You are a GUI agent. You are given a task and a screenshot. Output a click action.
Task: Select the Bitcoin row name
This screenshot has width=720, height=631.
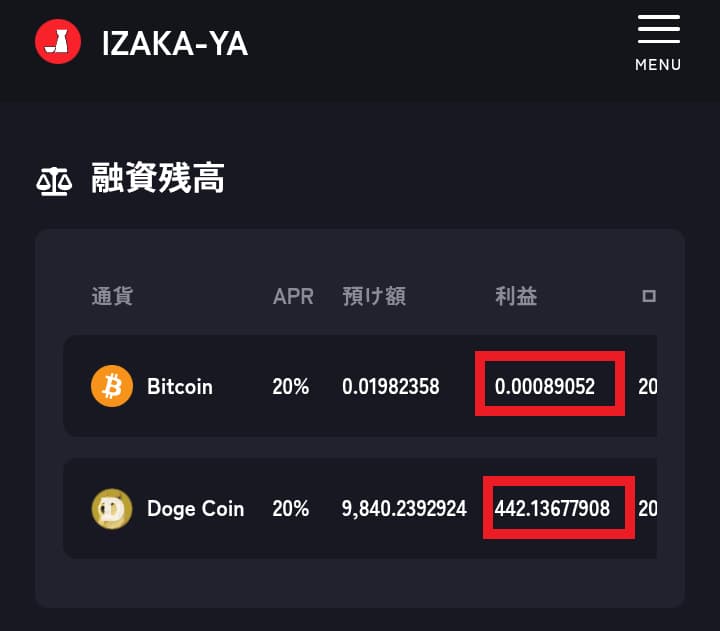pyautogui.click(x=180, y=387)
